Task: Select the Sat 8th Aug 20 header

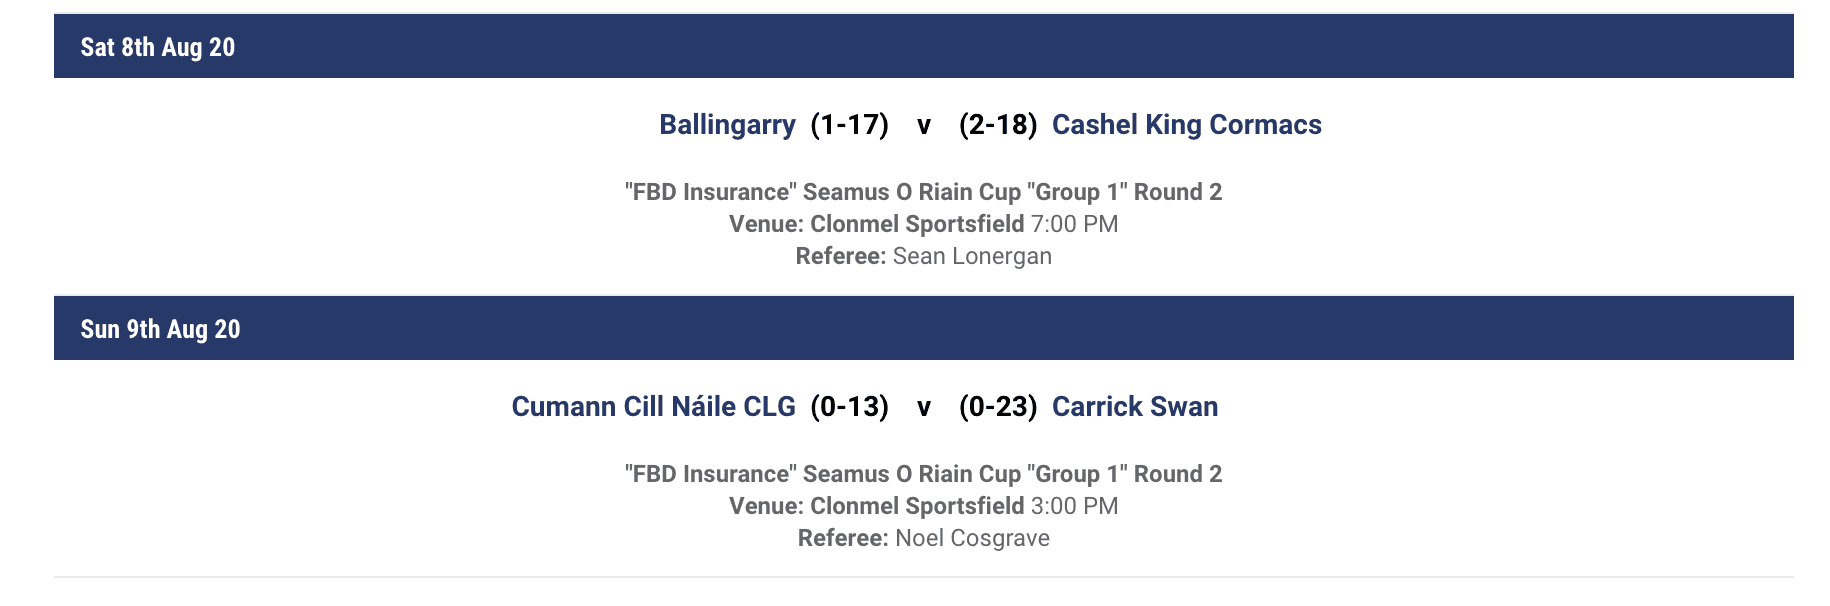Action: [924, 46]
